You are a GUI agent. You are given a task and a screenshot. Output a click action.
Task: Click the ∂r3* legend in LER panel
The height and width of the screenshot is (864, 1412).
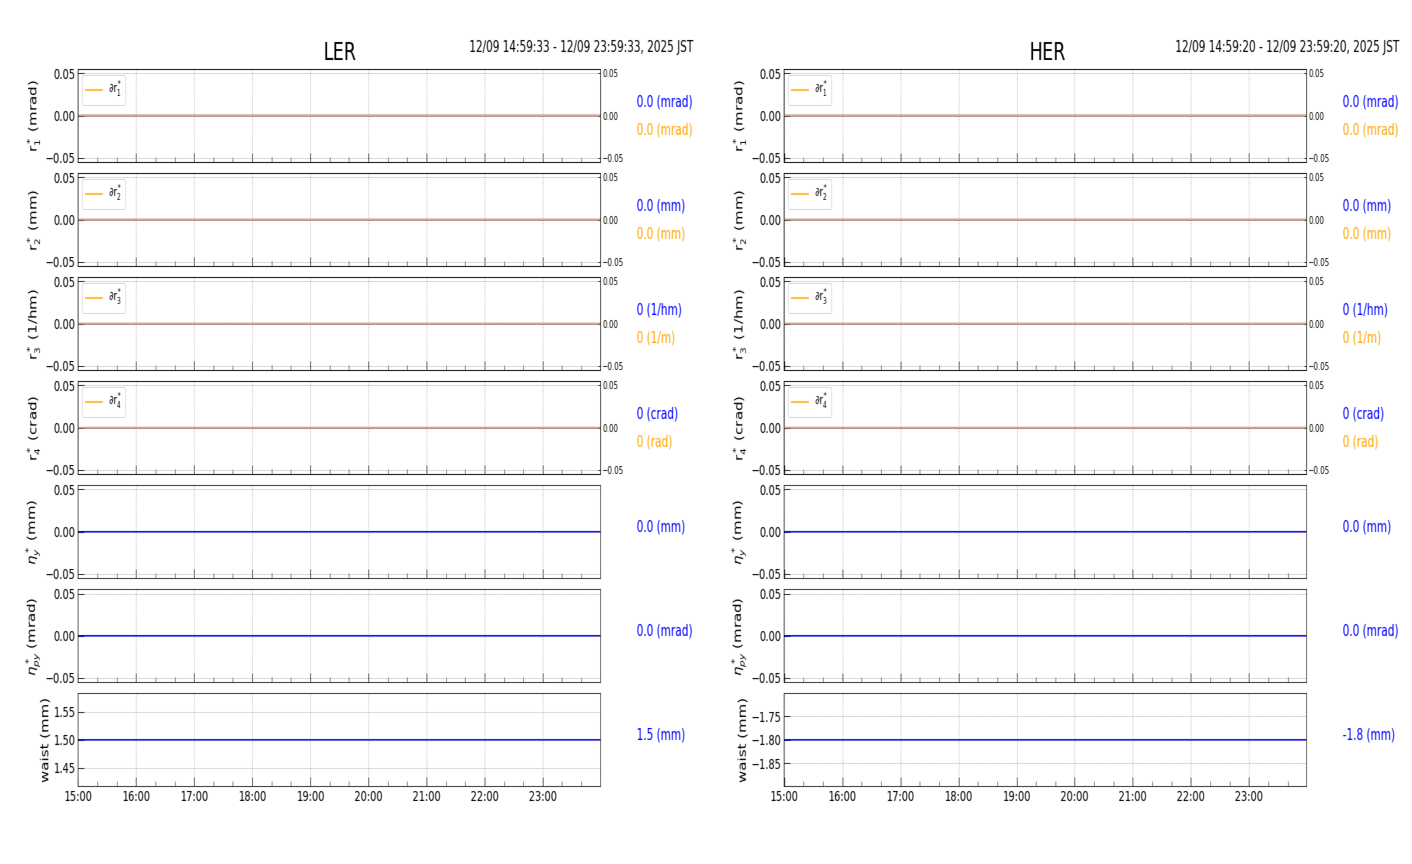click(104, 298)
